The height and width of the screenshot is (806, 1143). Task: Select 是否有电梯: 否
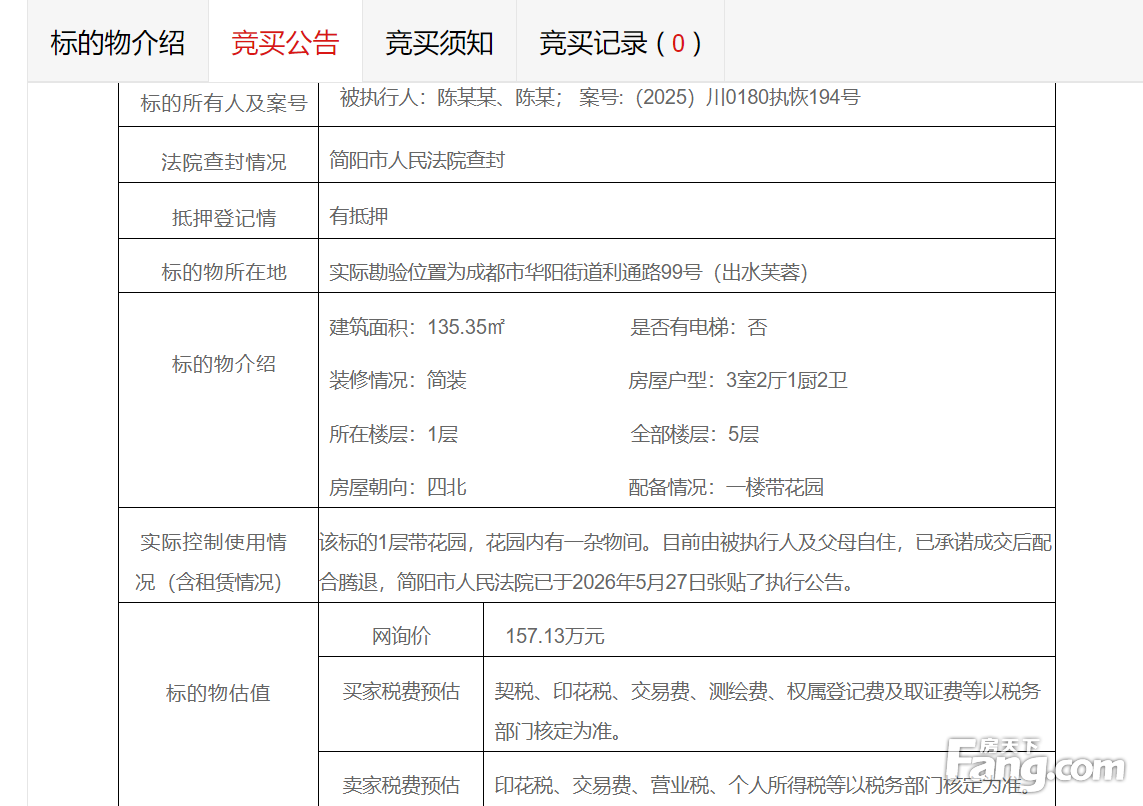698,327
